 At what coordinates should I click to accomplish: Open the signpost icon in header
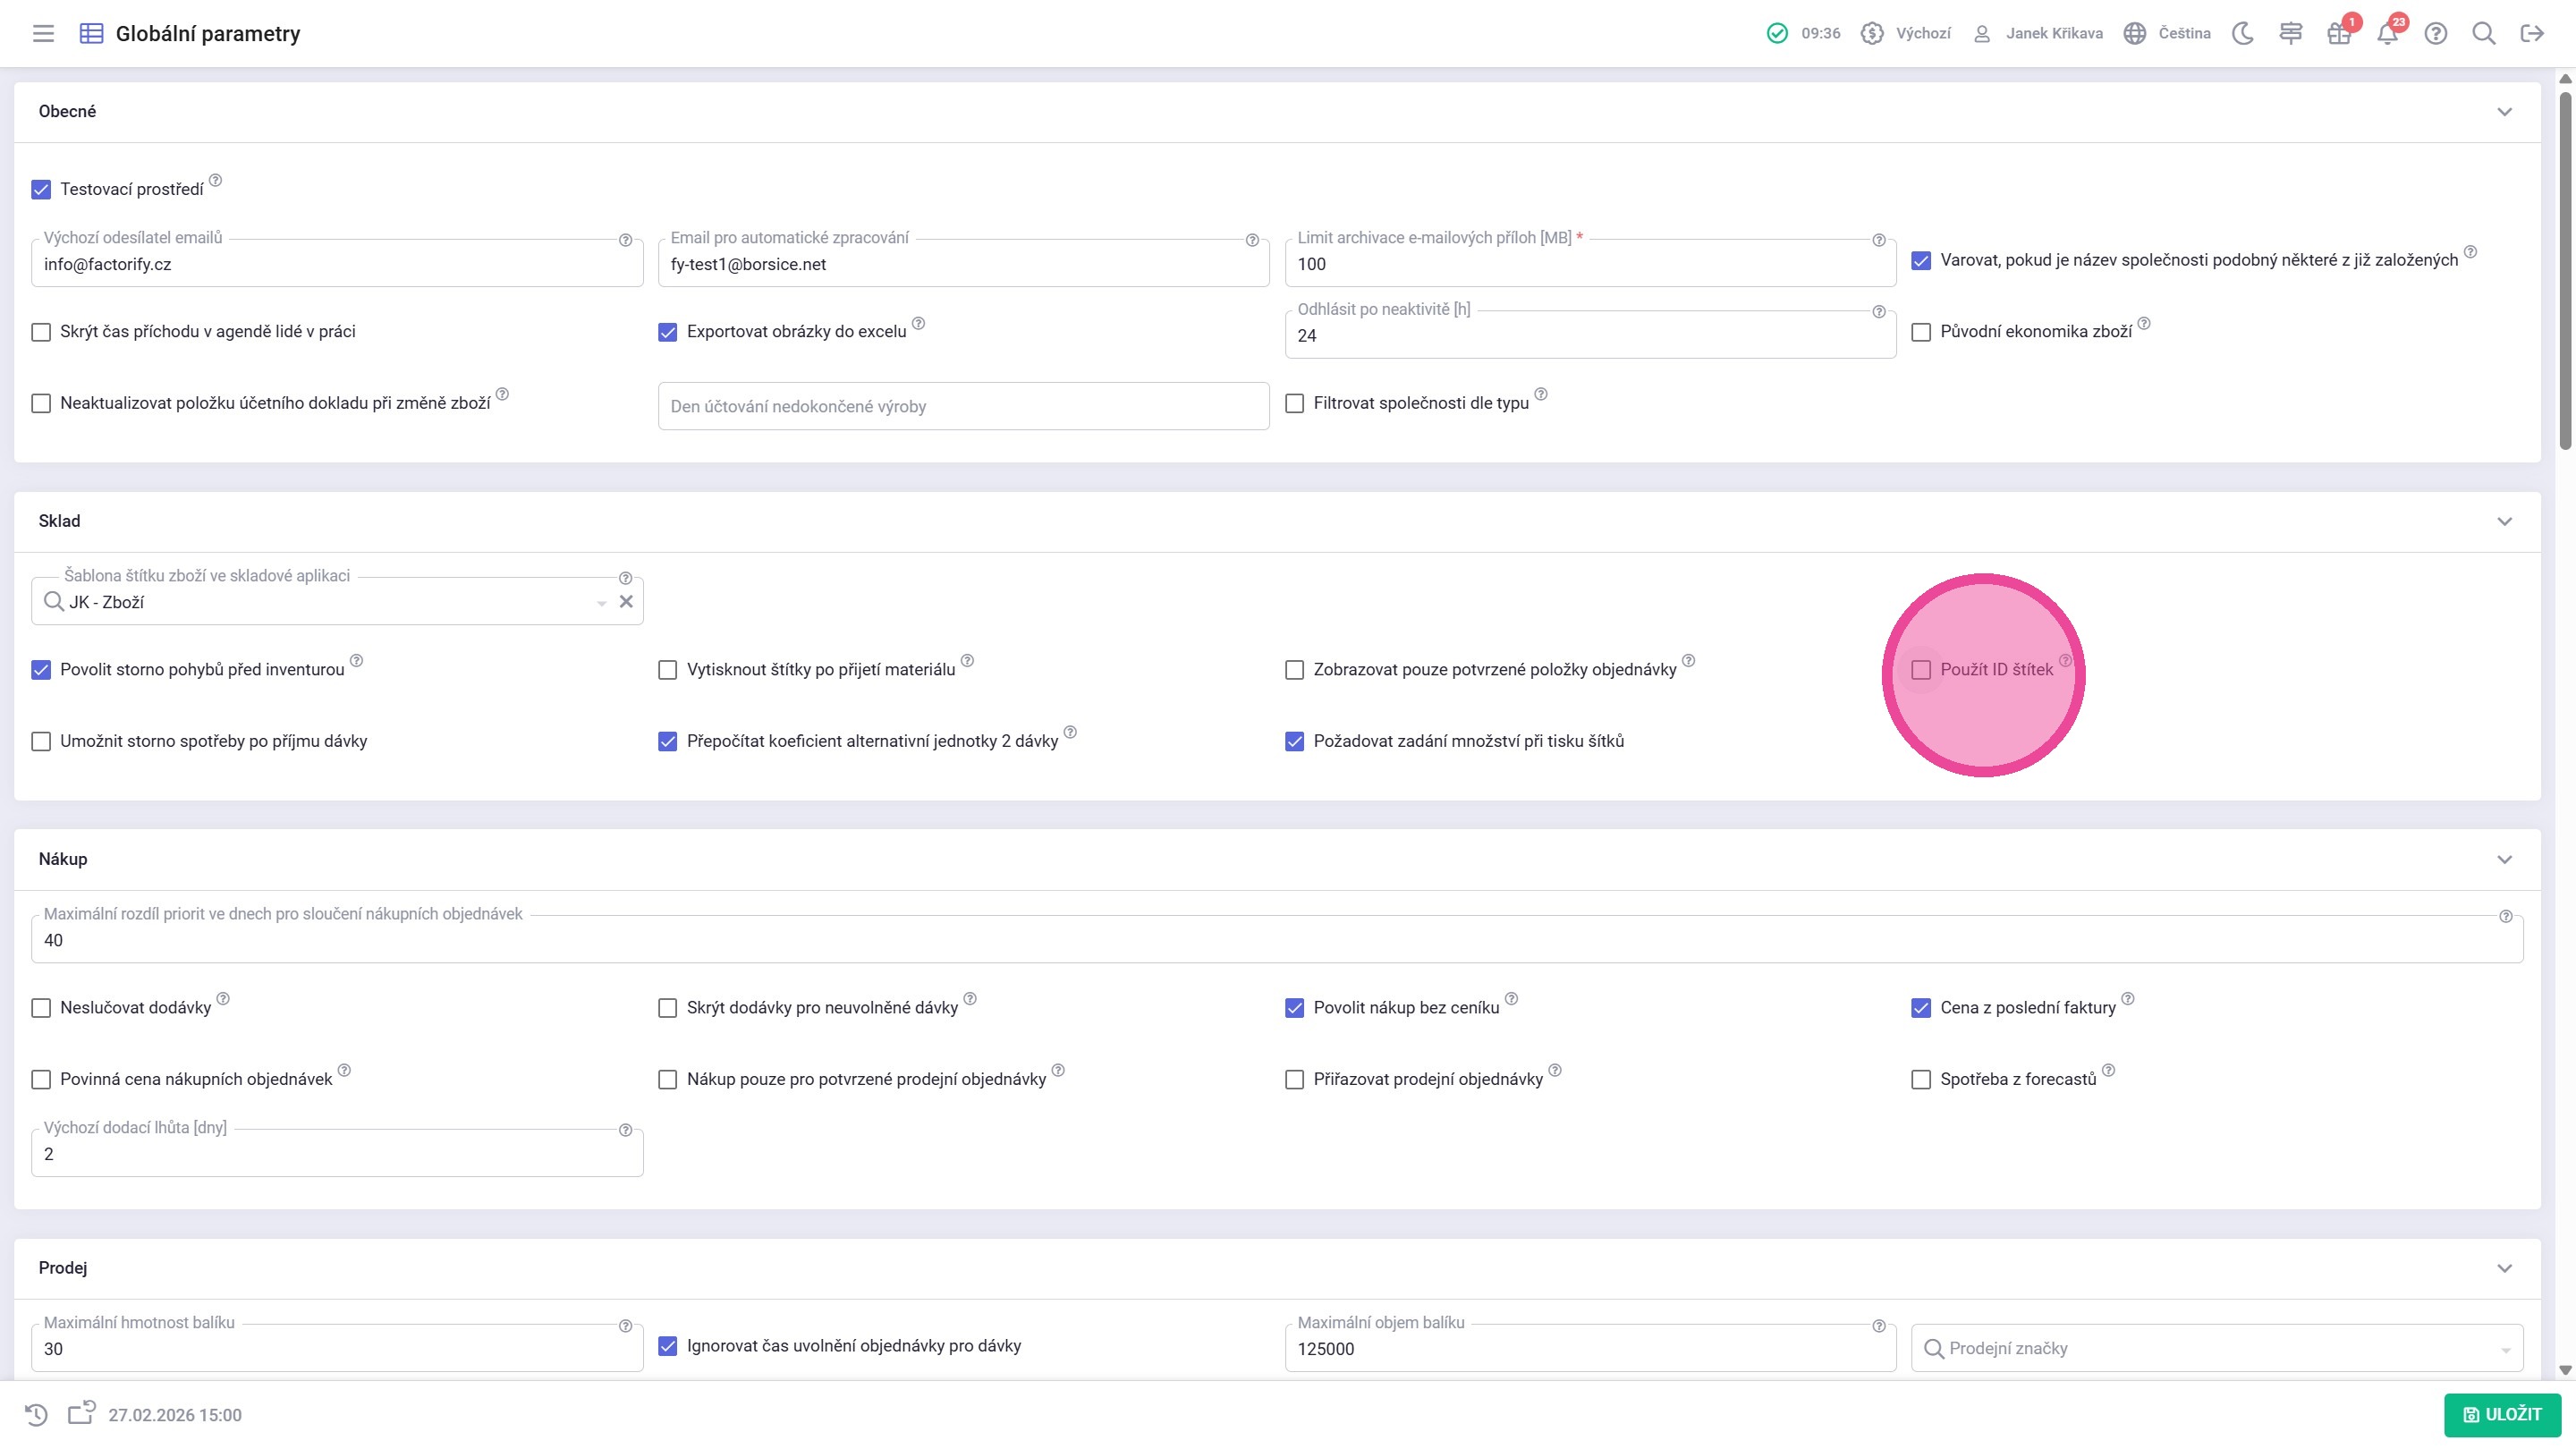pyautogui.click(x=2291, y=33)
